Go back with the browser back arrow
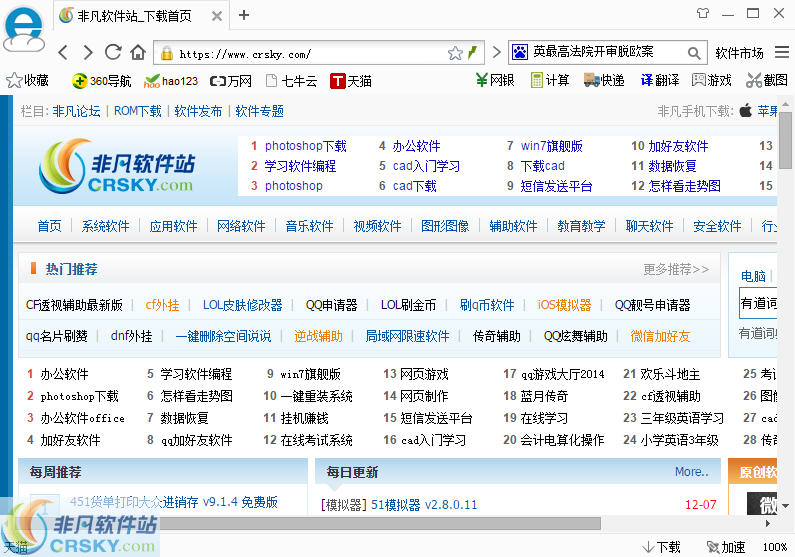The height and width of the screenshot is (557, 795). (63, 53)
